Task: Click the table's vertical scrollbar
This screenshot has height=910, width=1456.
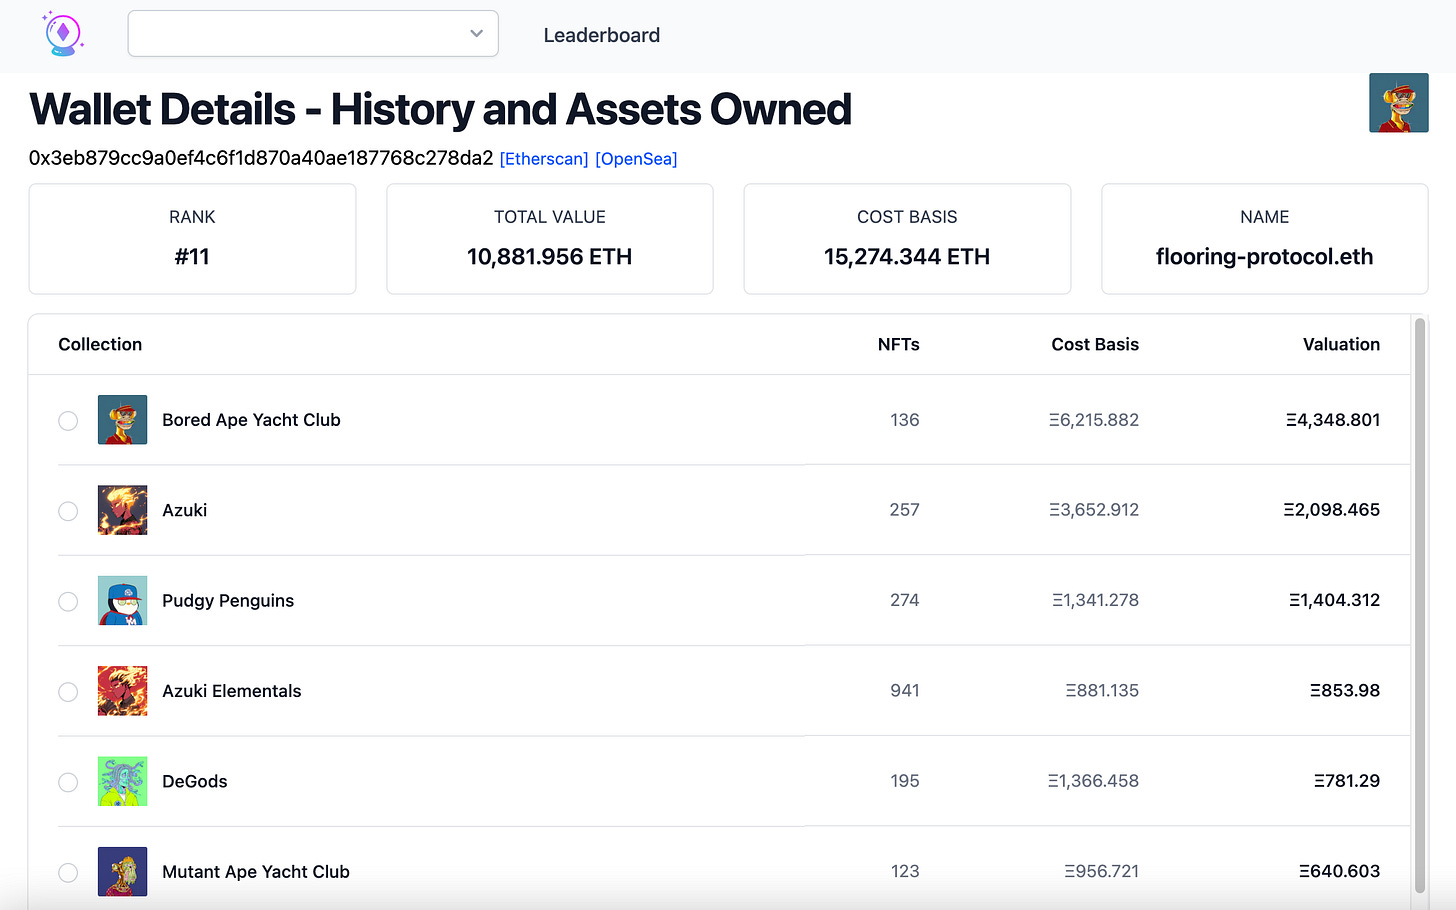Action: click(1419, 605)
